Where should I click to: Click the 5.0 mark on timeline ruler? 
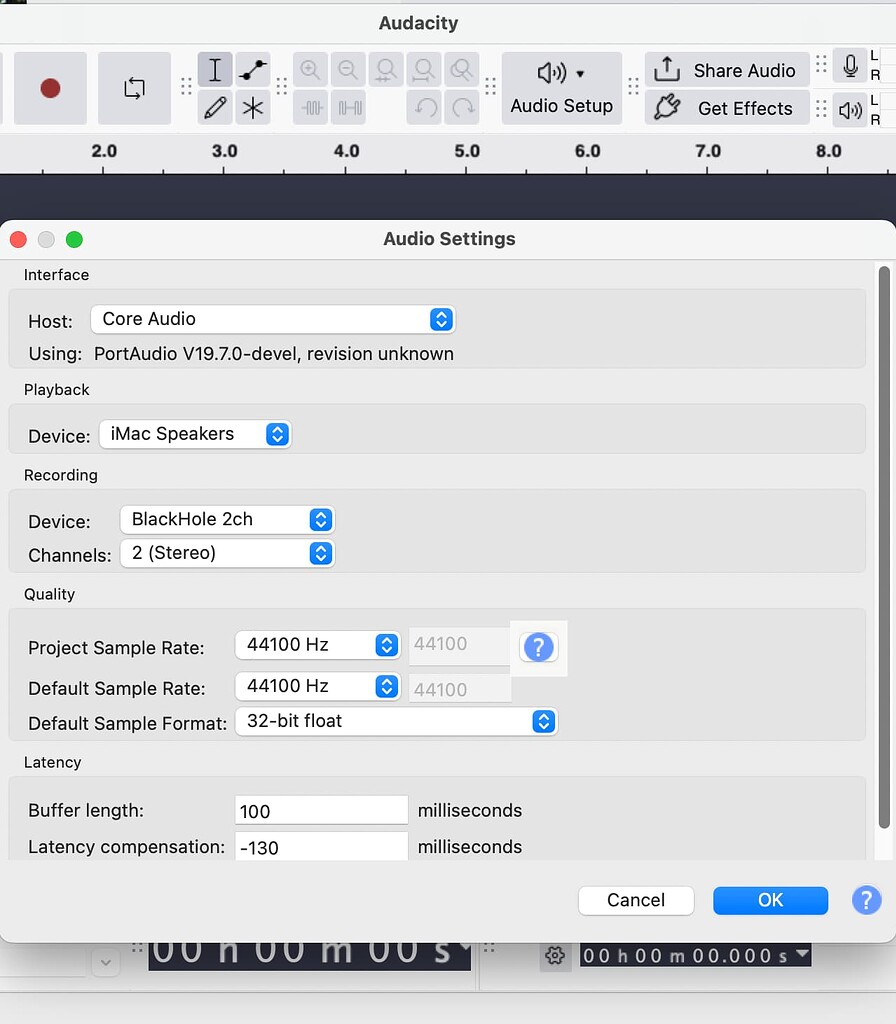point(467,152)
